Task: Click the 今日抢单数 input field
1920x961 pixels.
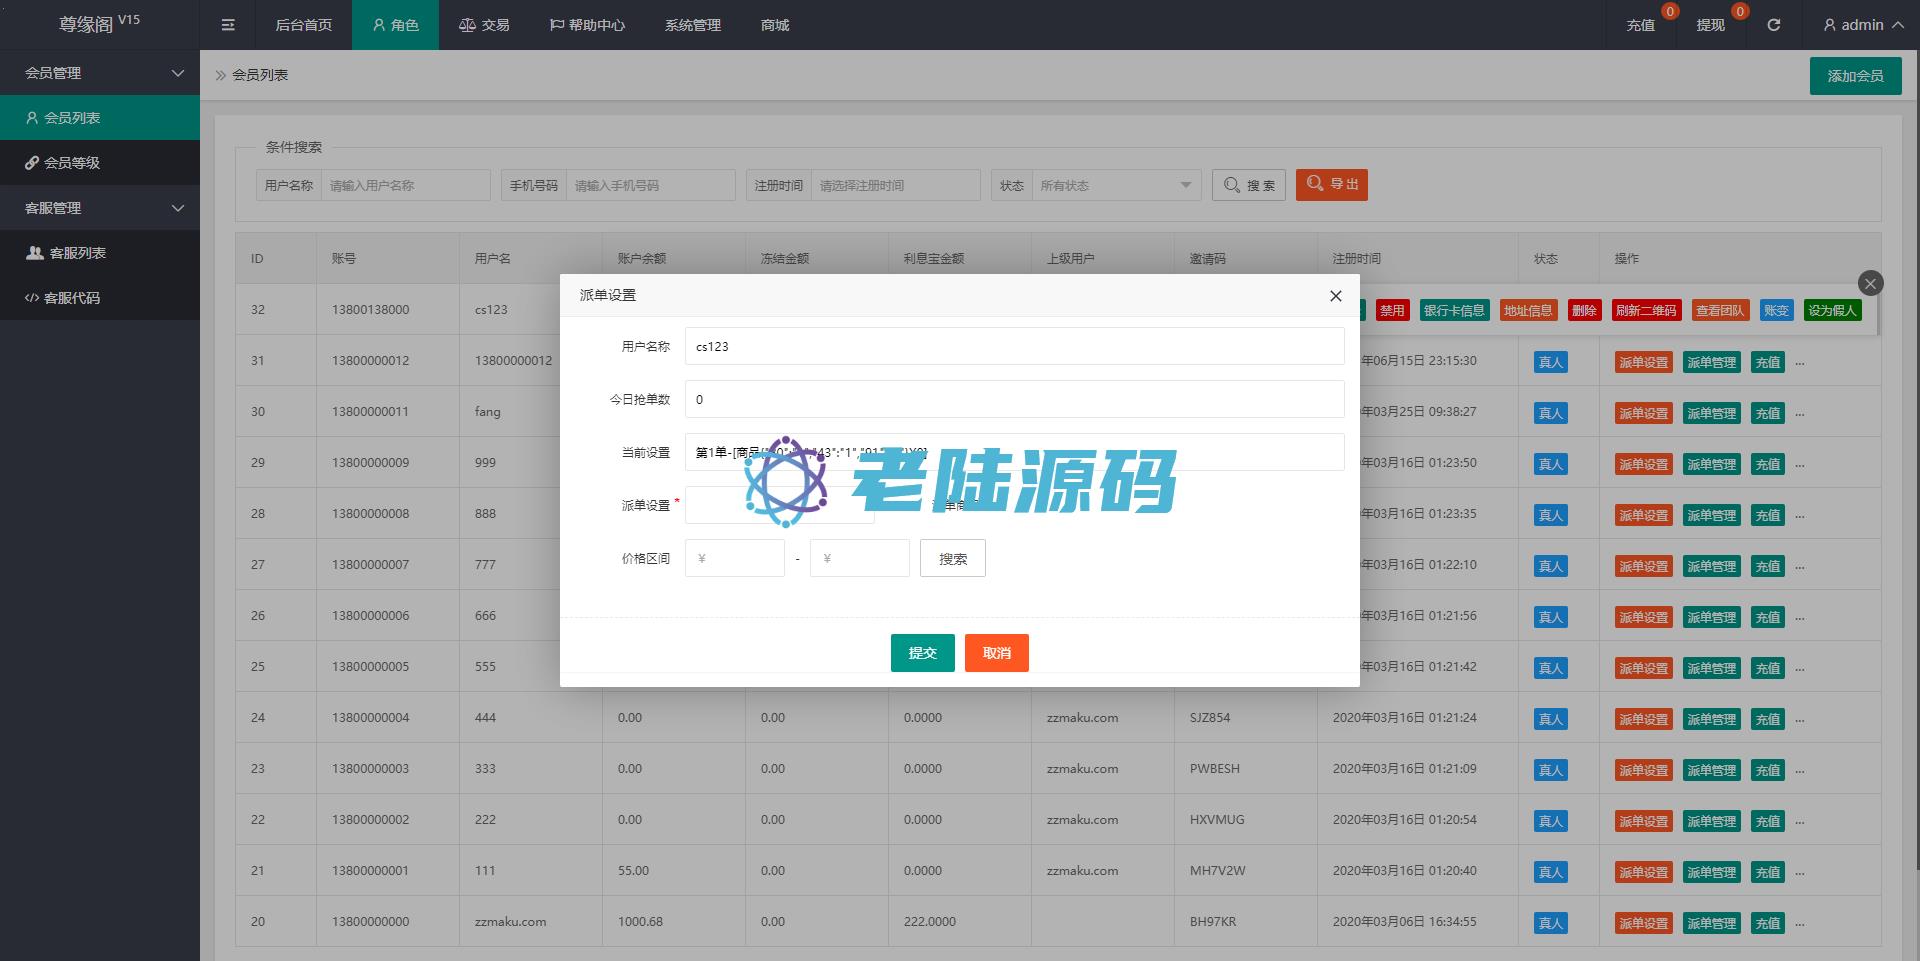Action: (1014, 399)
